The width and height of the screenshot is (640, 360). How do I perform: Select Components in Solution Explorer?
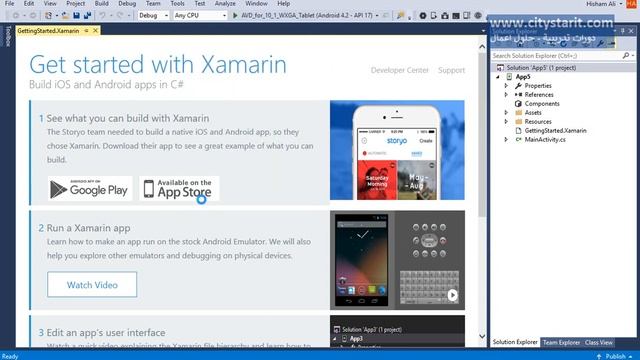pyautogui.click(x=542, y=104)
